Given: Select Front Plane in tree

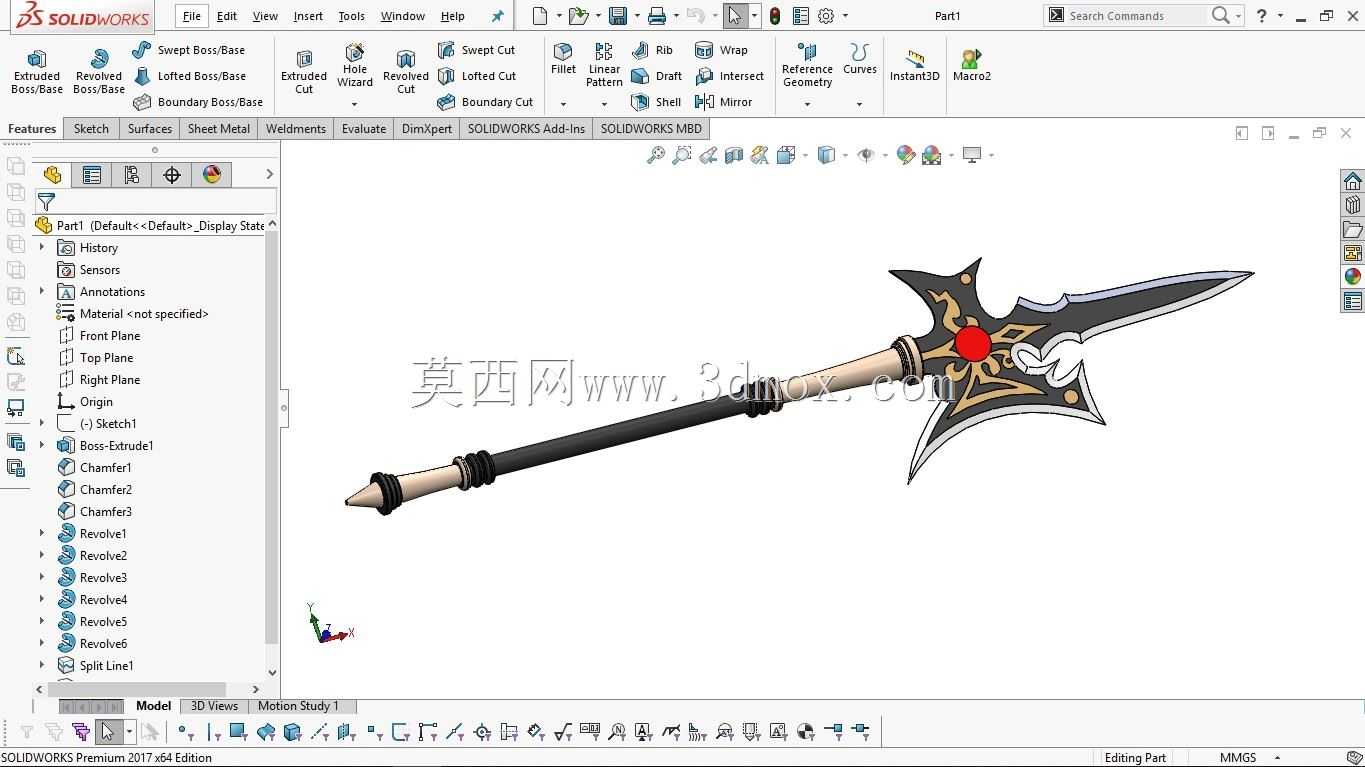Looking at the screenshot, I should click(x=99, y=335).
